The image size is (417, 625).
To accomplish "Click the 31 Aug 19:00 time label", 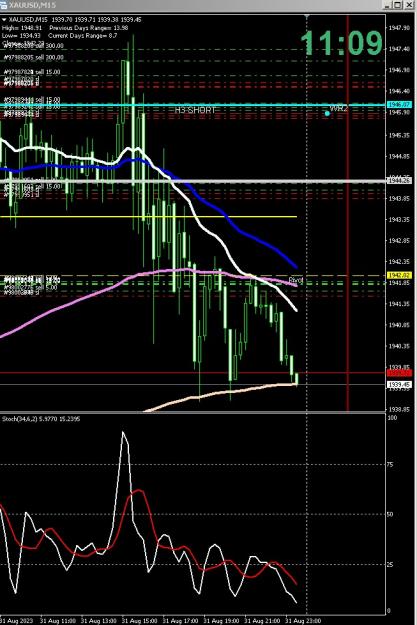I will pos(219,621).
